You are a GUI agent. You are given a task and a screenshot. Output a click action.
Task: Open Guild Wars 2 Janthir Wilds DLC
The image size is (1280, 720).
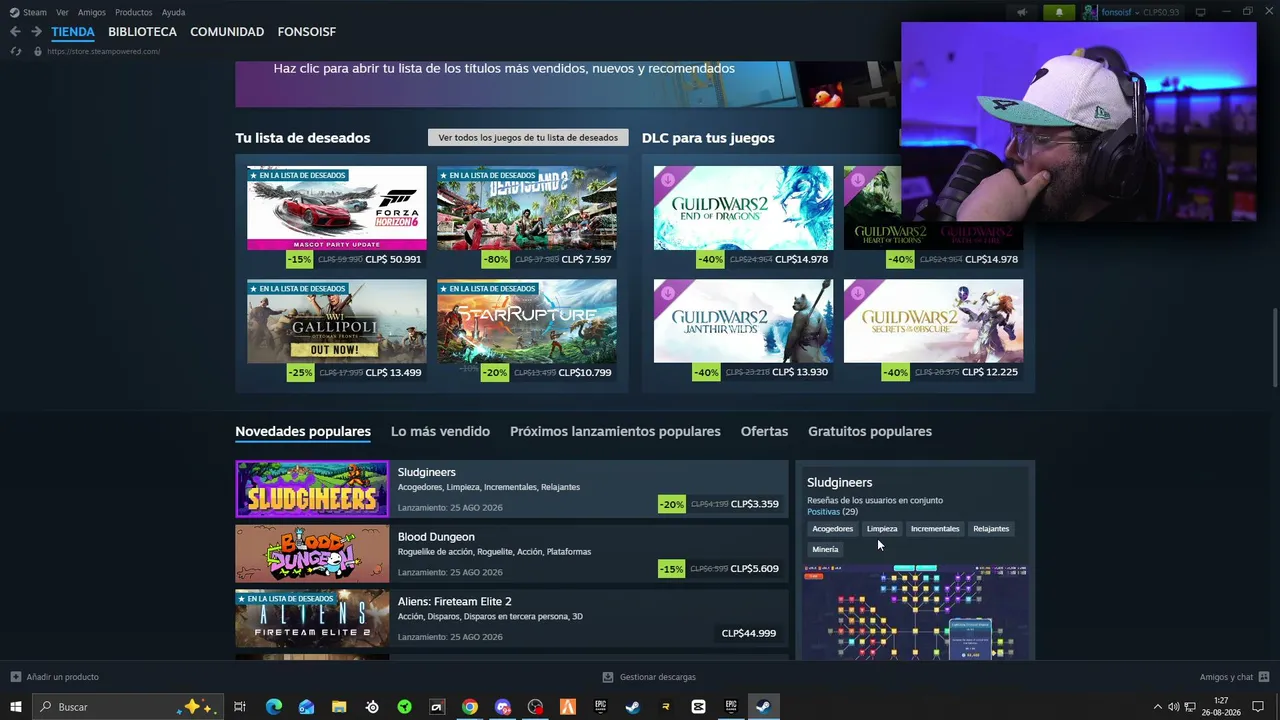[x=743, y=321]
